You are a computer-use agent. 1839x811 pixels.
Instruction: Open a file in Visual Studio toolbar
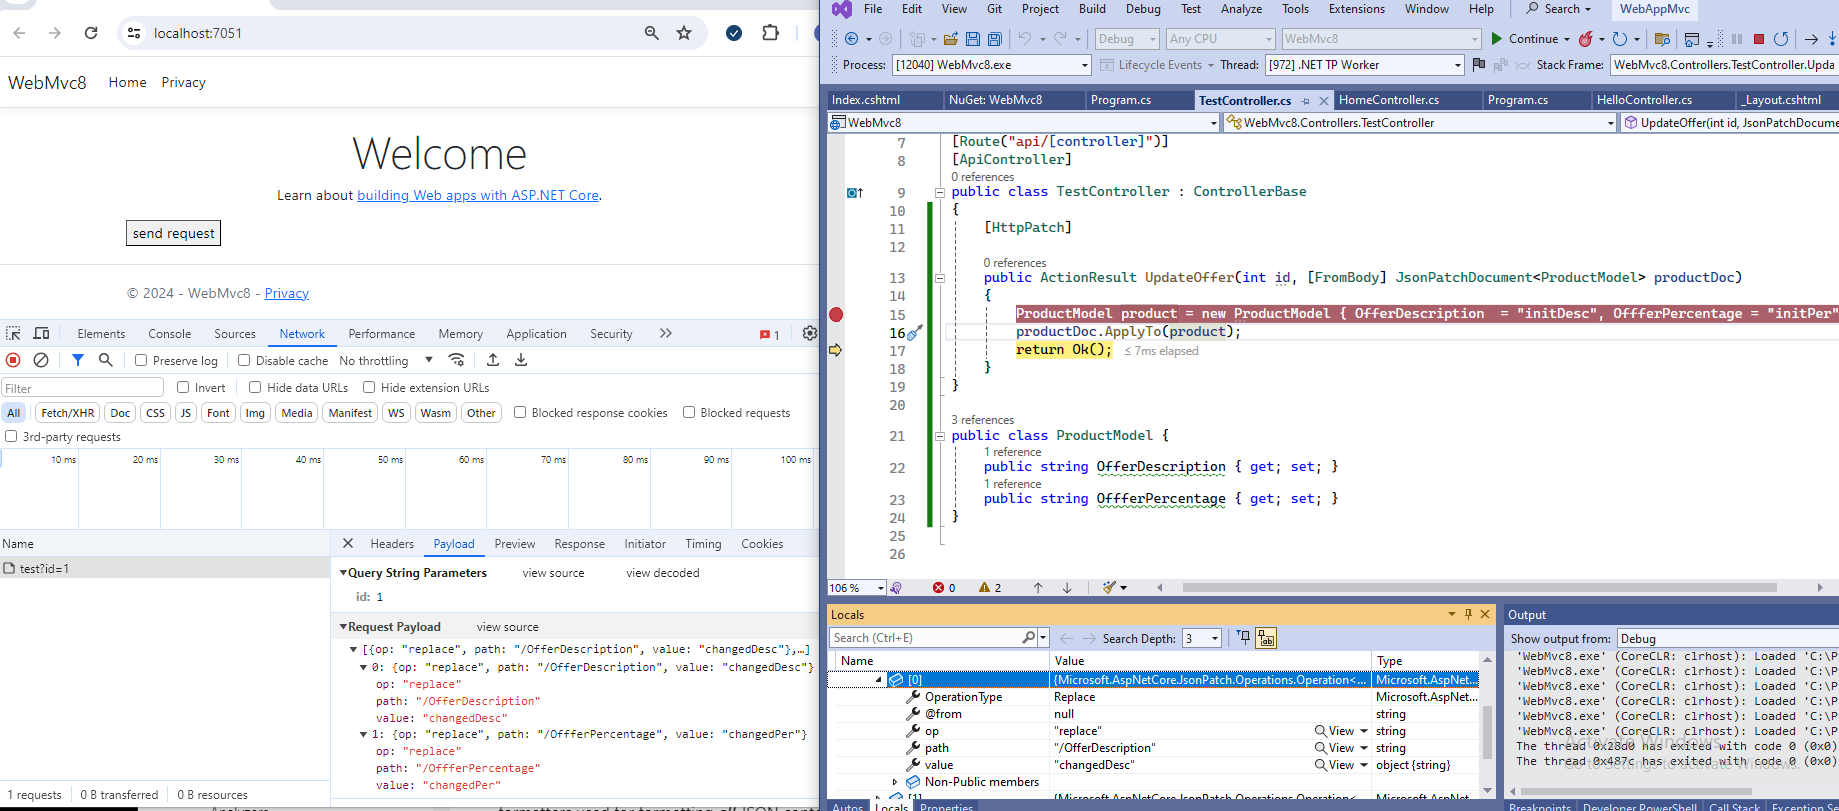pyautogui.click(x=950, y=39)
